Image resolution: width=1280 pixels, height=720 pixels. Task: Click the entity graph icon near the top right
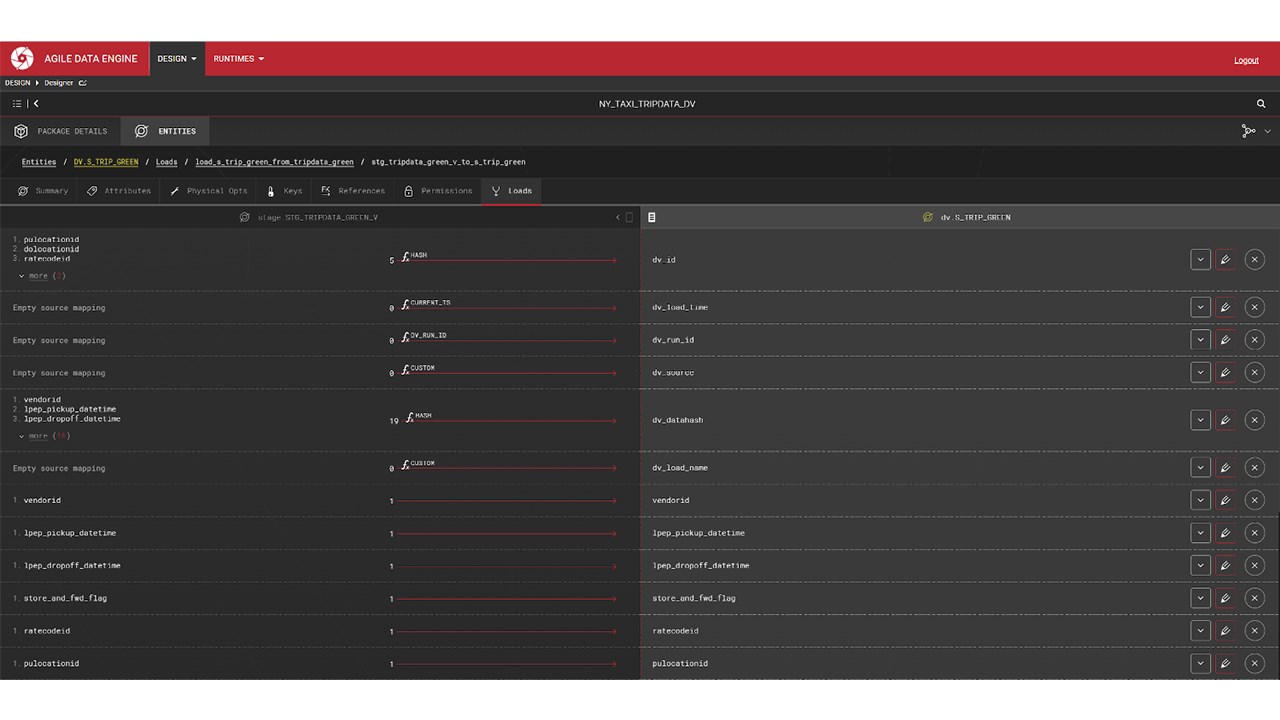pos(1248,130)
